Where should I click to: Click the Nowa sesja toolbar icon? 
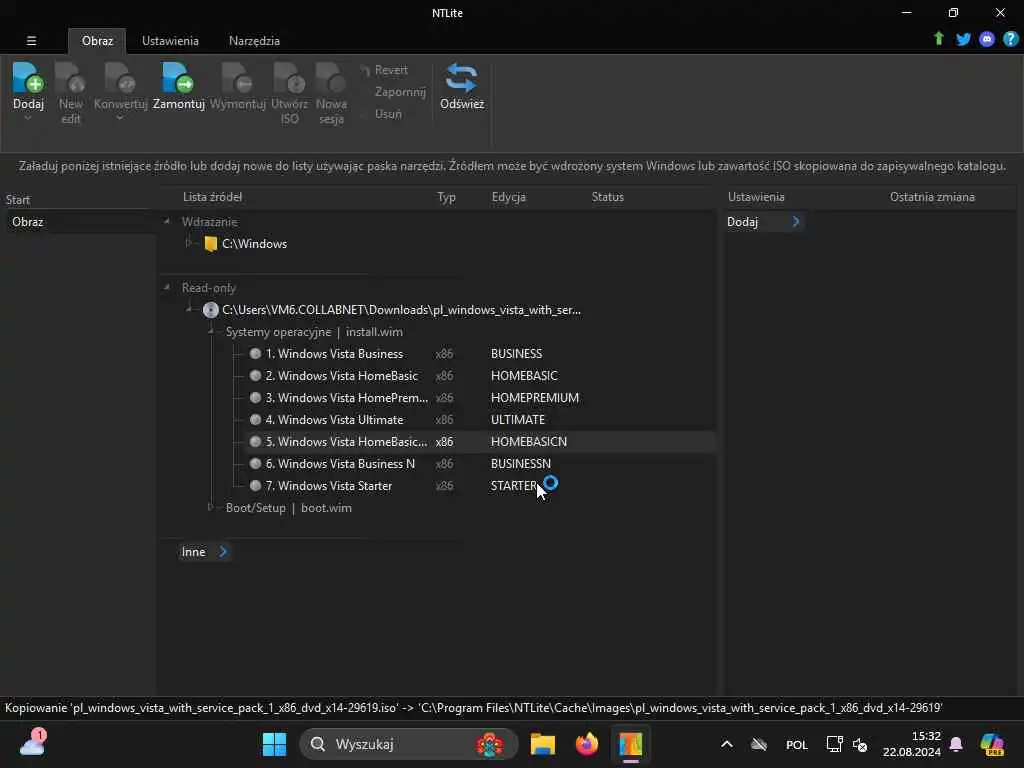331,78
